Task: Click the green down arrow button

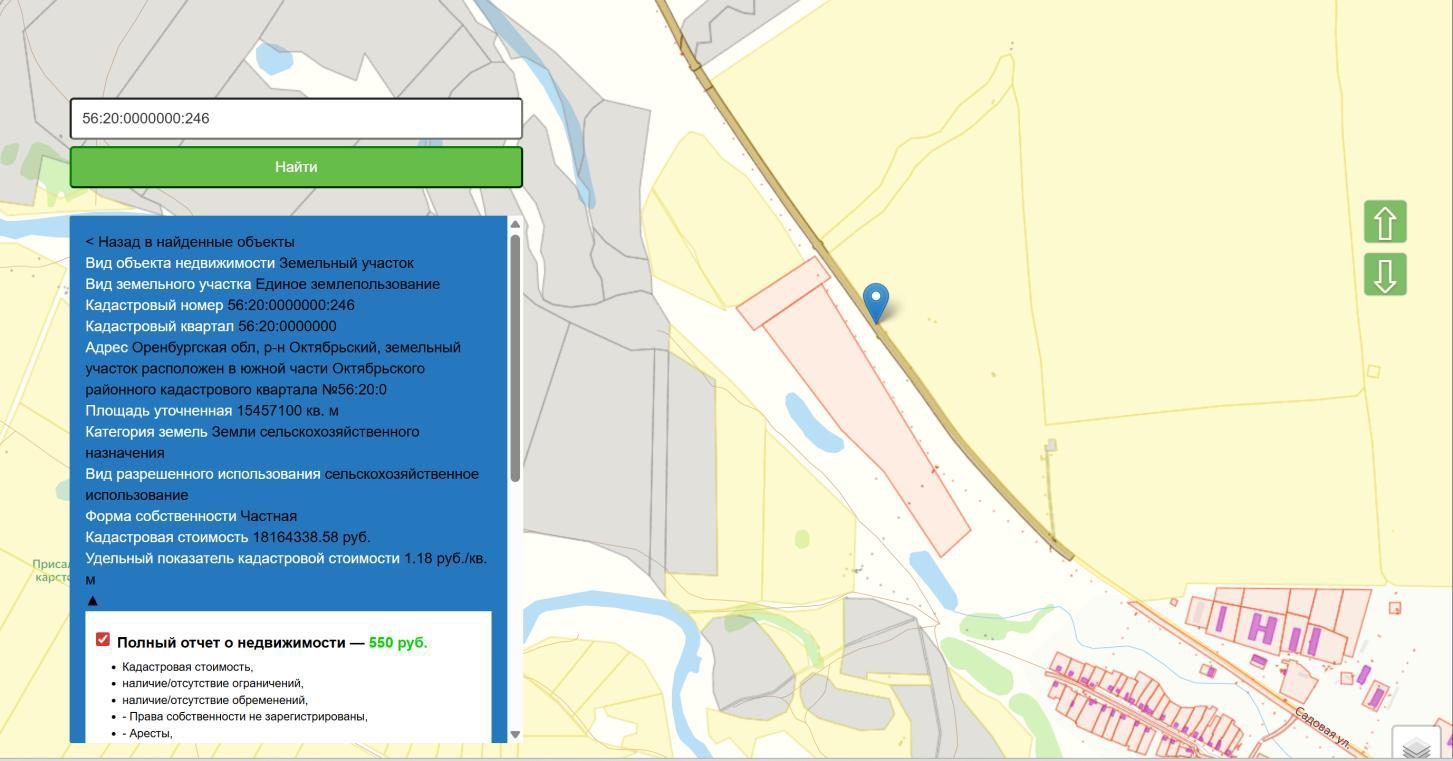Action: pos(1385,274)
